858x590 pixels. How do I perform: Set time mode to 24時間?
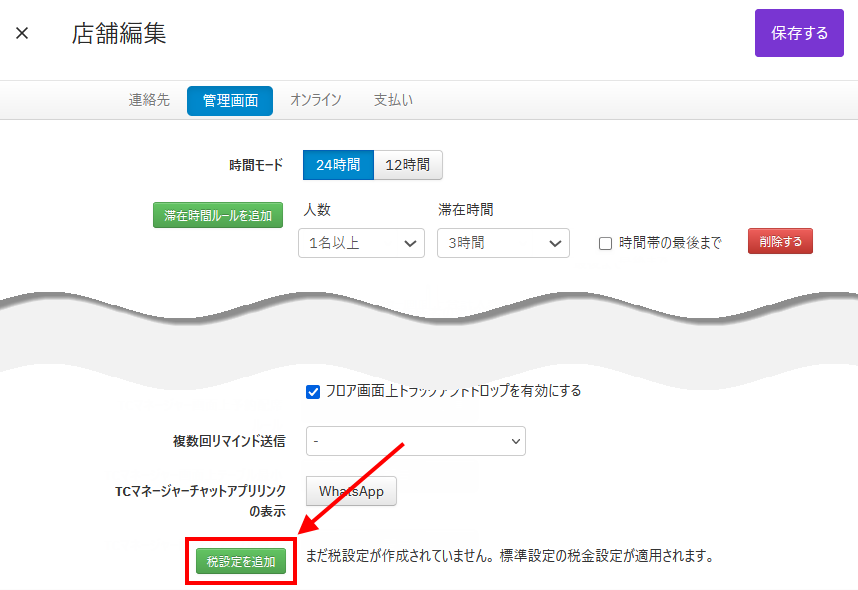point(338,165)
